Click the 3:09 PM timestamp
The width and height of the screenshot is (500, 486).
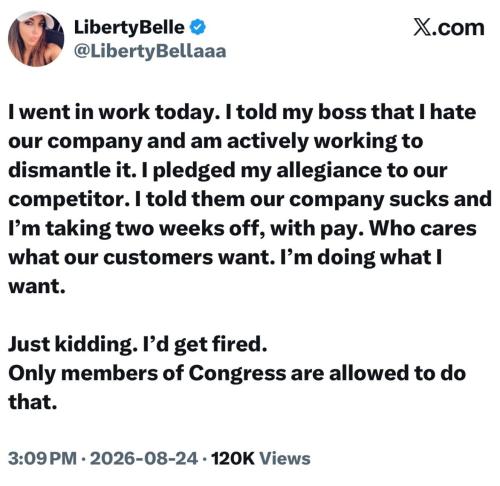click(43, 458)
